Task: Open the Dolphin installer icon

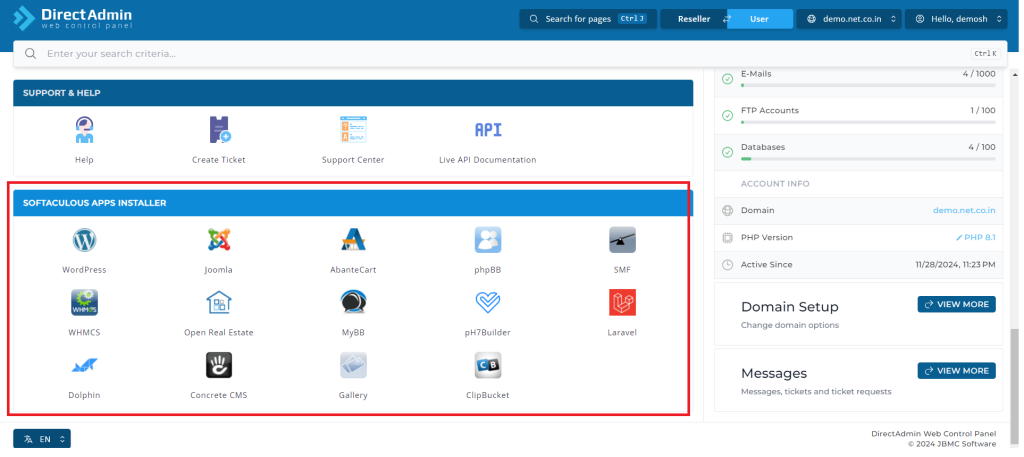Action: tap(84, 366)
